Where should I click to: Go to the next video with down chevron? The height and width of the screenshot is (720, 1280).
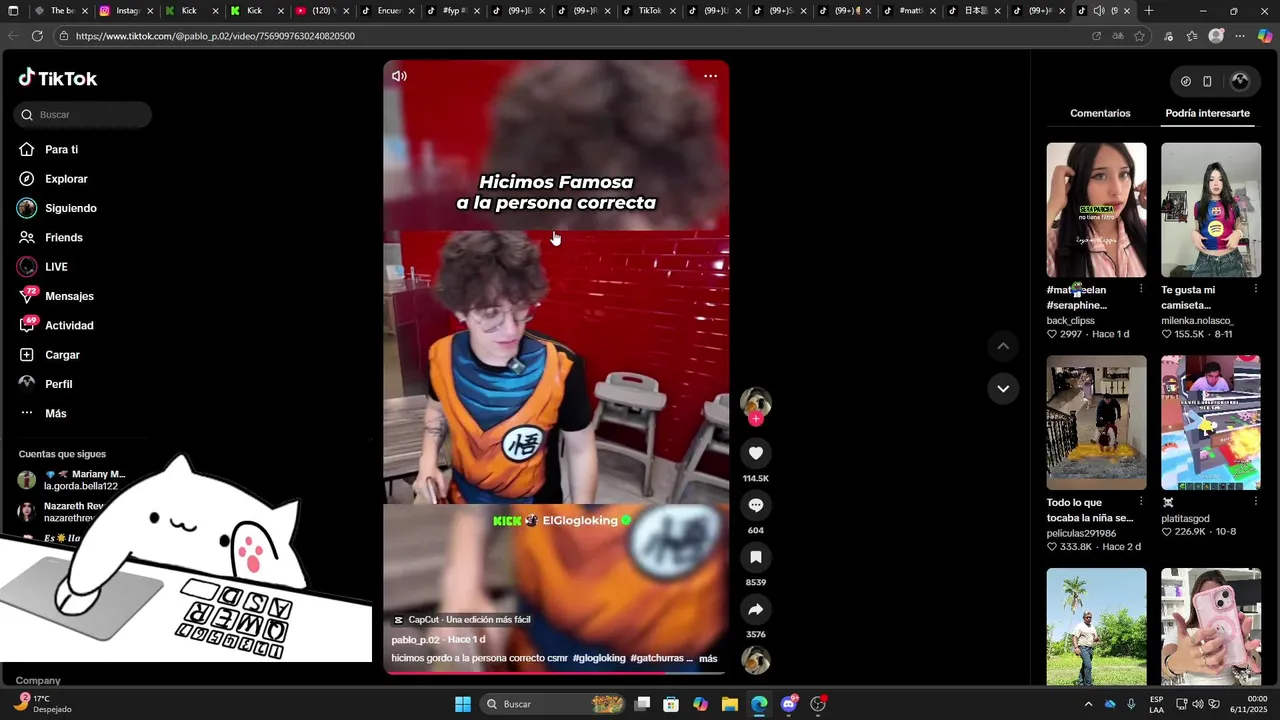1003,388
